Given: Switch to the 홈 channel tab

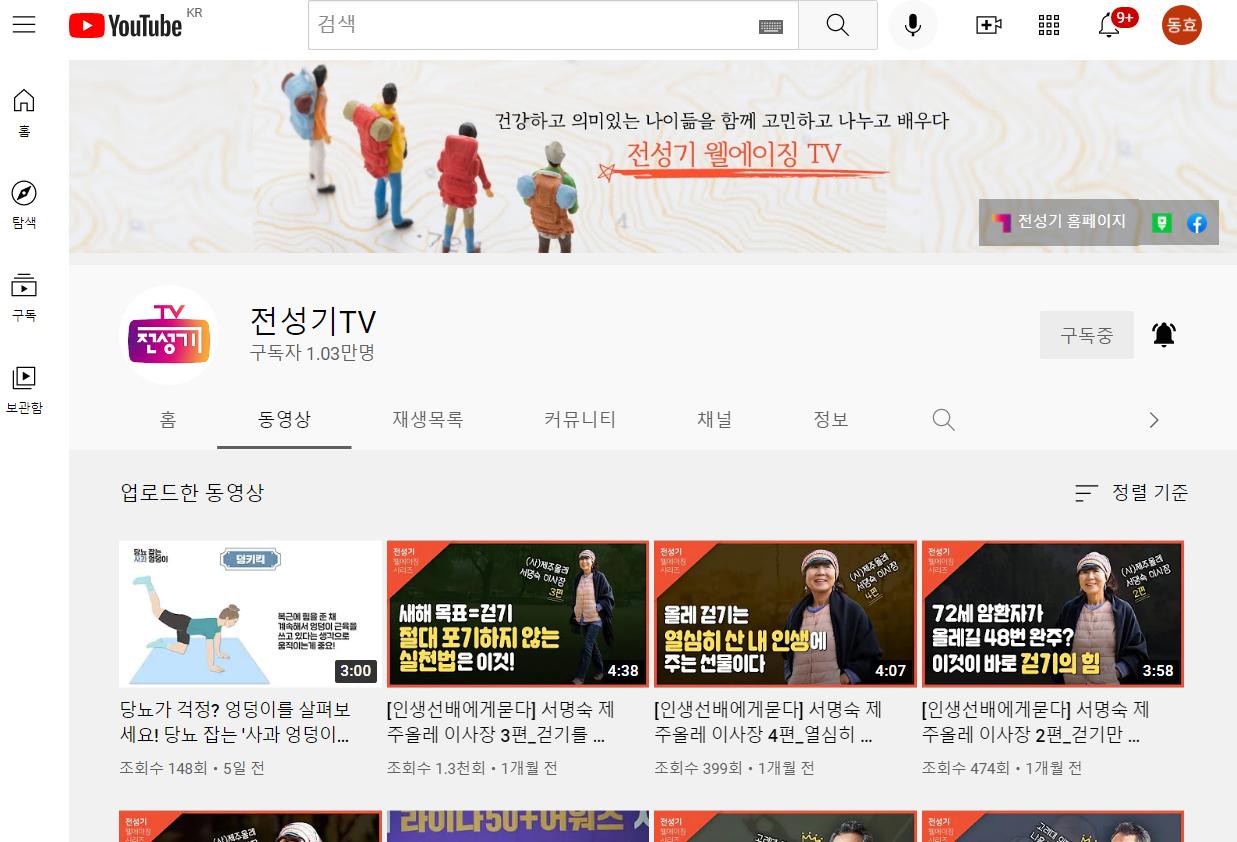Looking at the screenshot, I should click(x=168, y=420).
